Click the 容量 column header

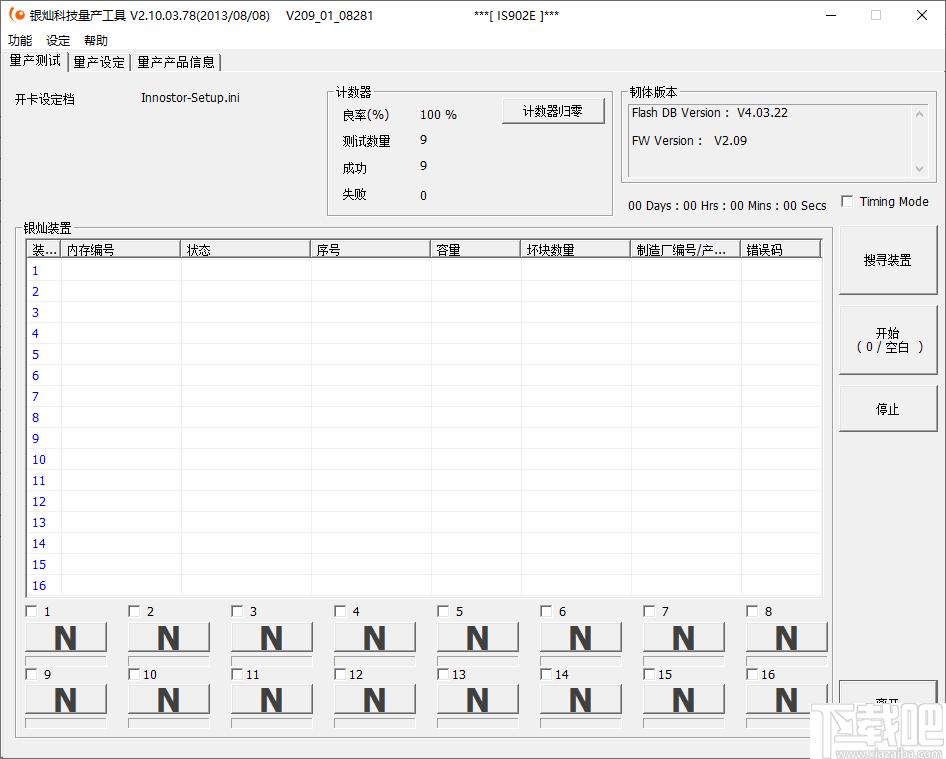coord(475,249)
